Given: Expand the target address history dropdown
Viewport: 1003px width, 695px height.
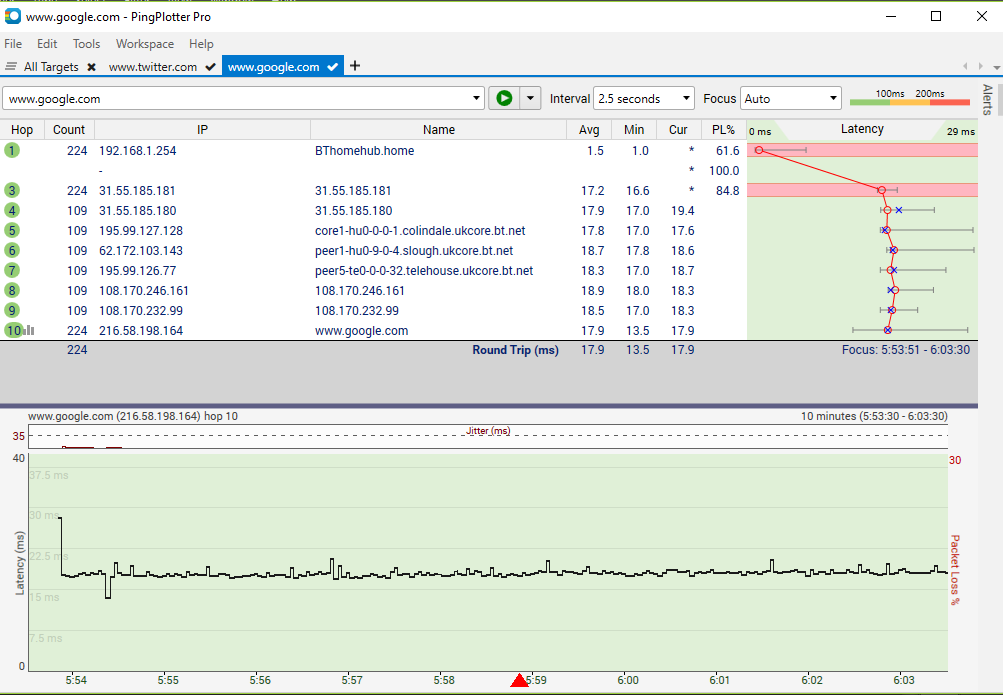Looking at the screenshot, I should tap(478, 98).
